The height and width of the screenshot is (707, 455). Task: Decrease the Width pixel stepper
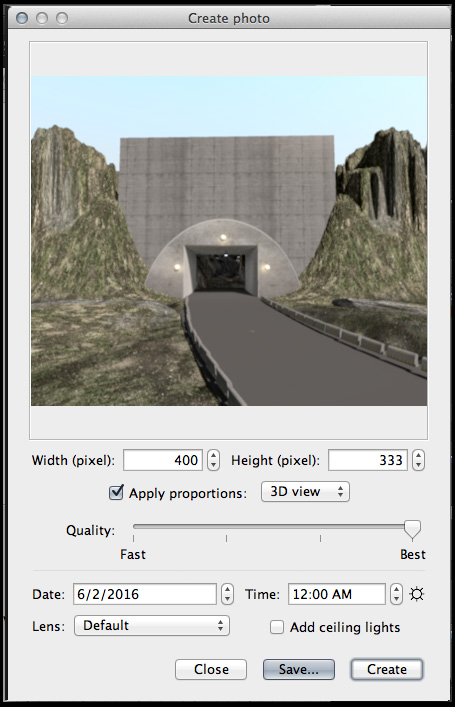coord(214,465)
